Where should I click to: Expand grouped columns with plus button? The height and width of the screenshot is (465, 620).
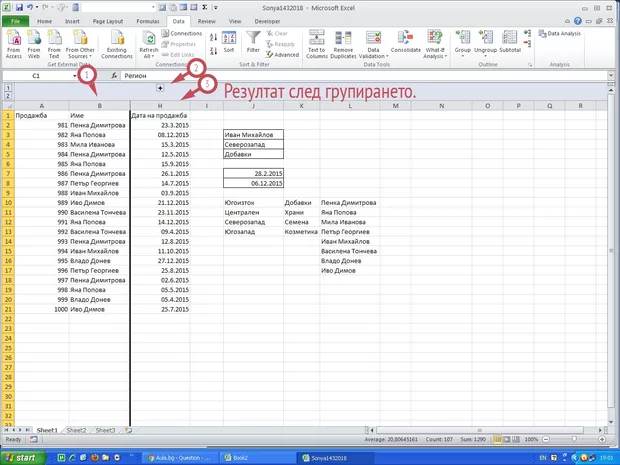pos(159,90)
